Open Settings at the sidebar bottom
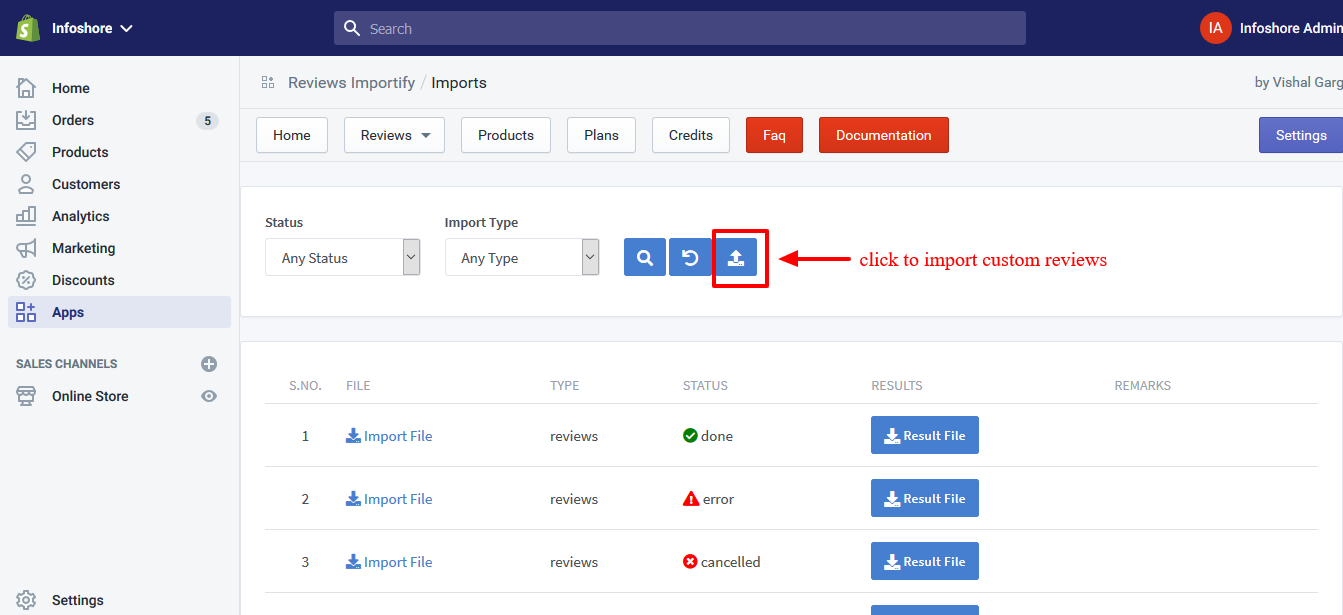This screenshot has width=1343, height=615. tap(77, 600)
